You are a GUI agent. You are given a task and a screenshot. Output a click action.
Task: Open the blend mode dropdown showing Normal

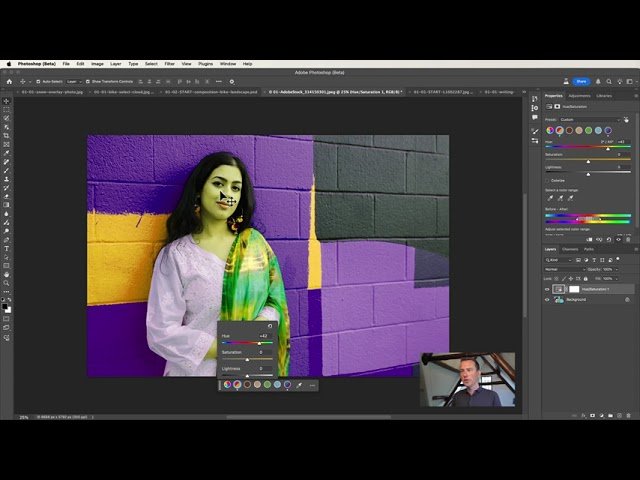coord(565,269)
